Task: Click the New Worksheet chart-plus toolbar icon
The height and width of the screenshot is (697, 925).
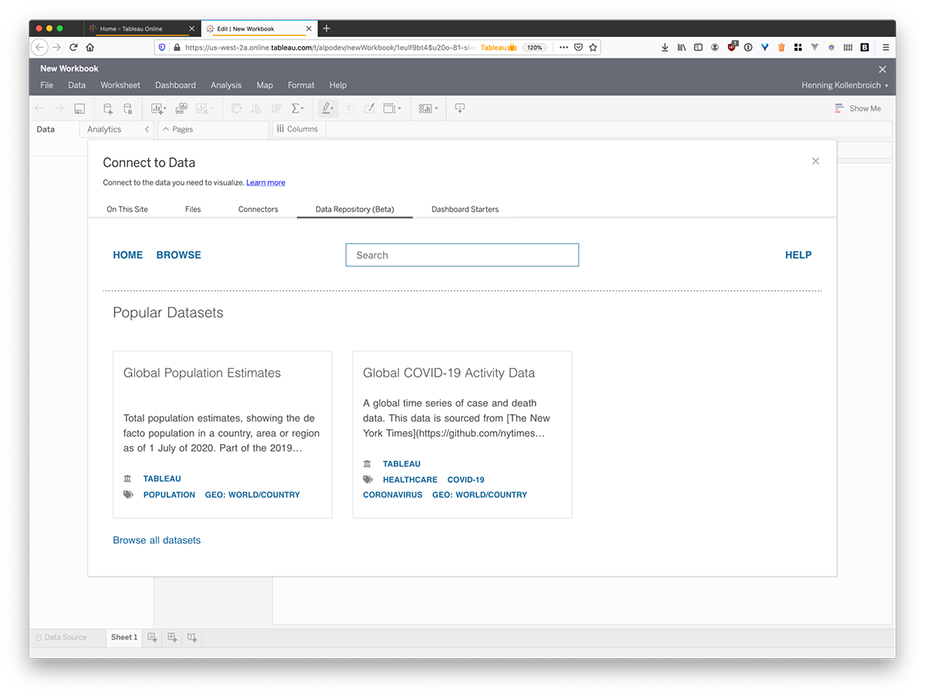Action: [x=158, y=109]
